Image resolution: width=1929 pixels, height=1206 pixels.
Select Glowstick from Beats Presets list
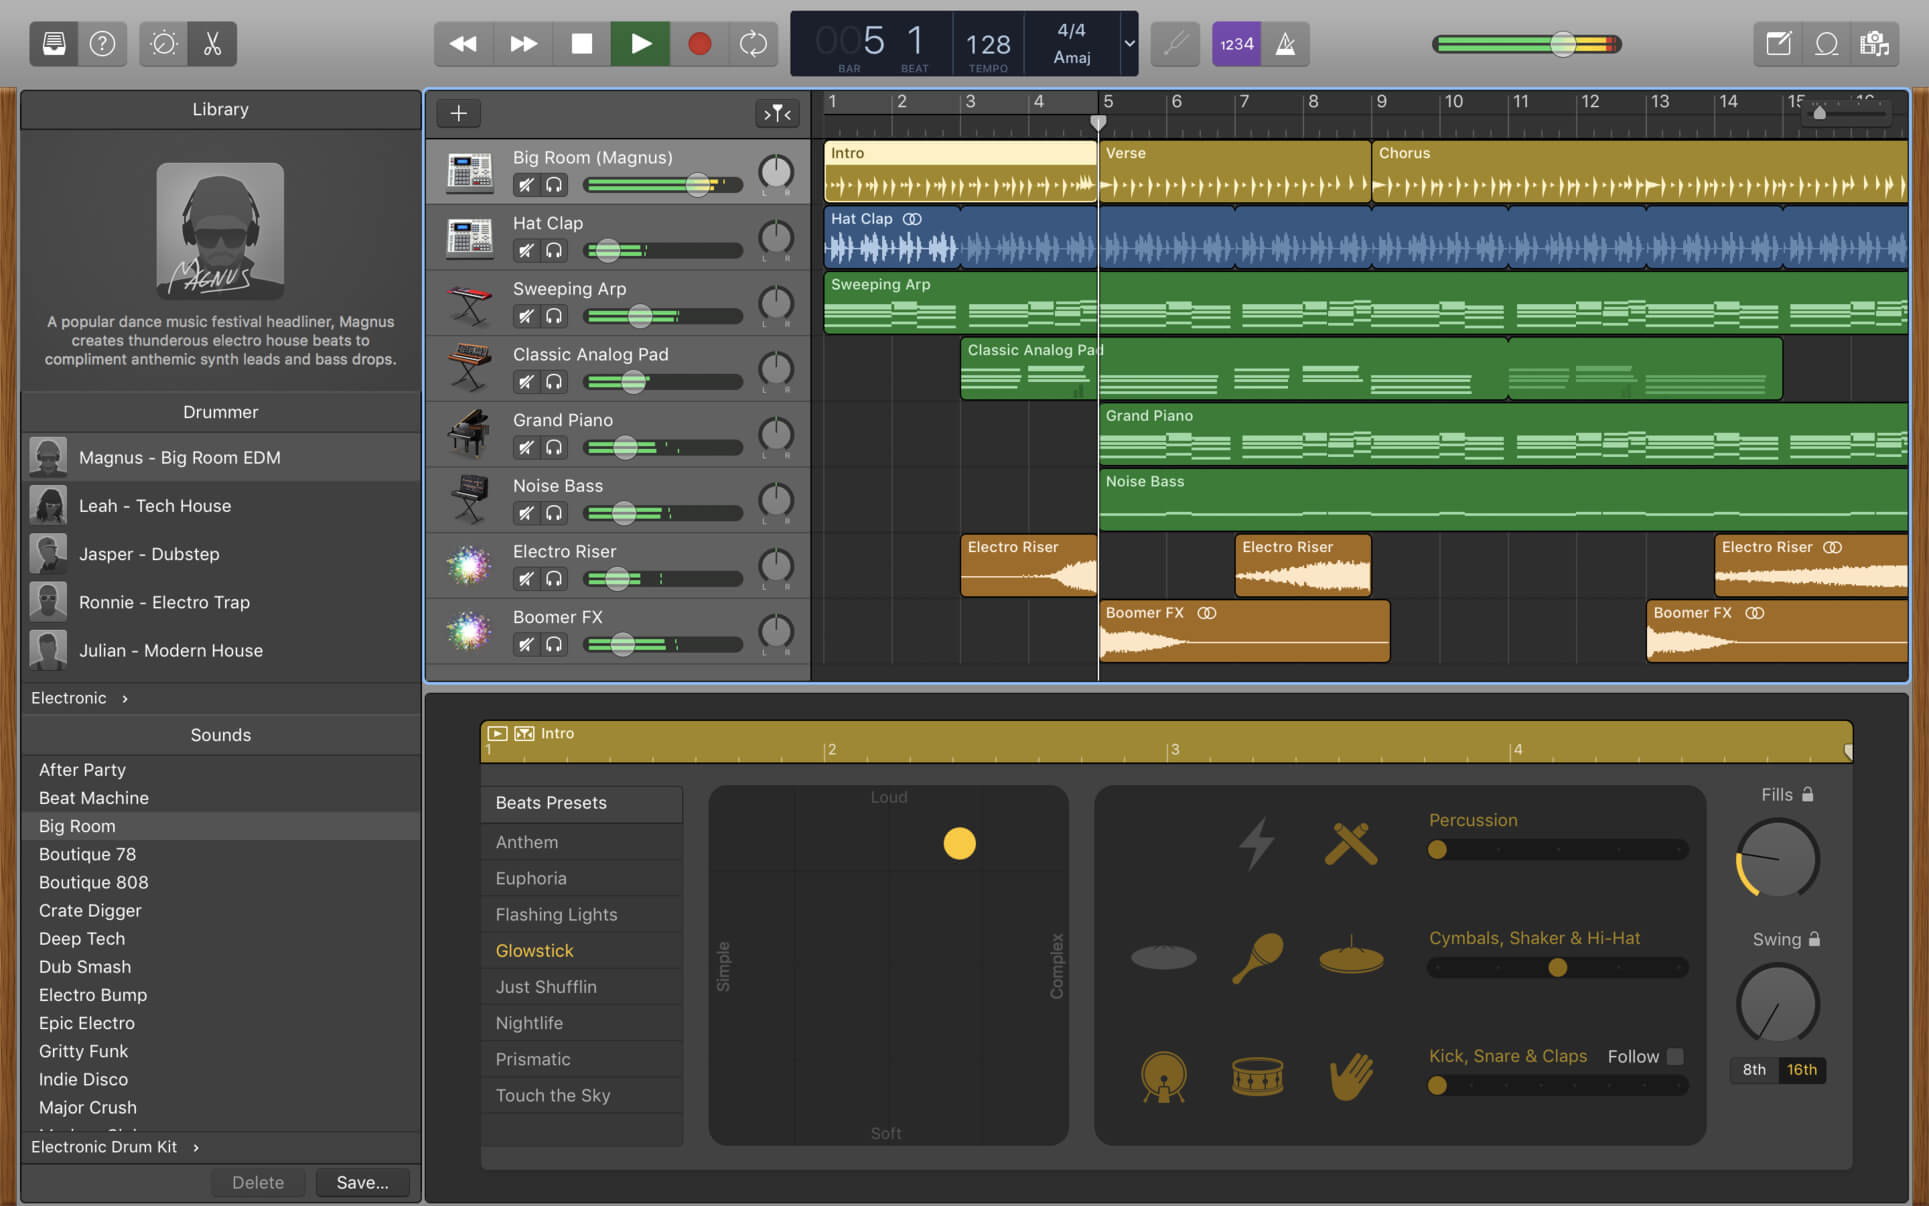click(533, 949)
